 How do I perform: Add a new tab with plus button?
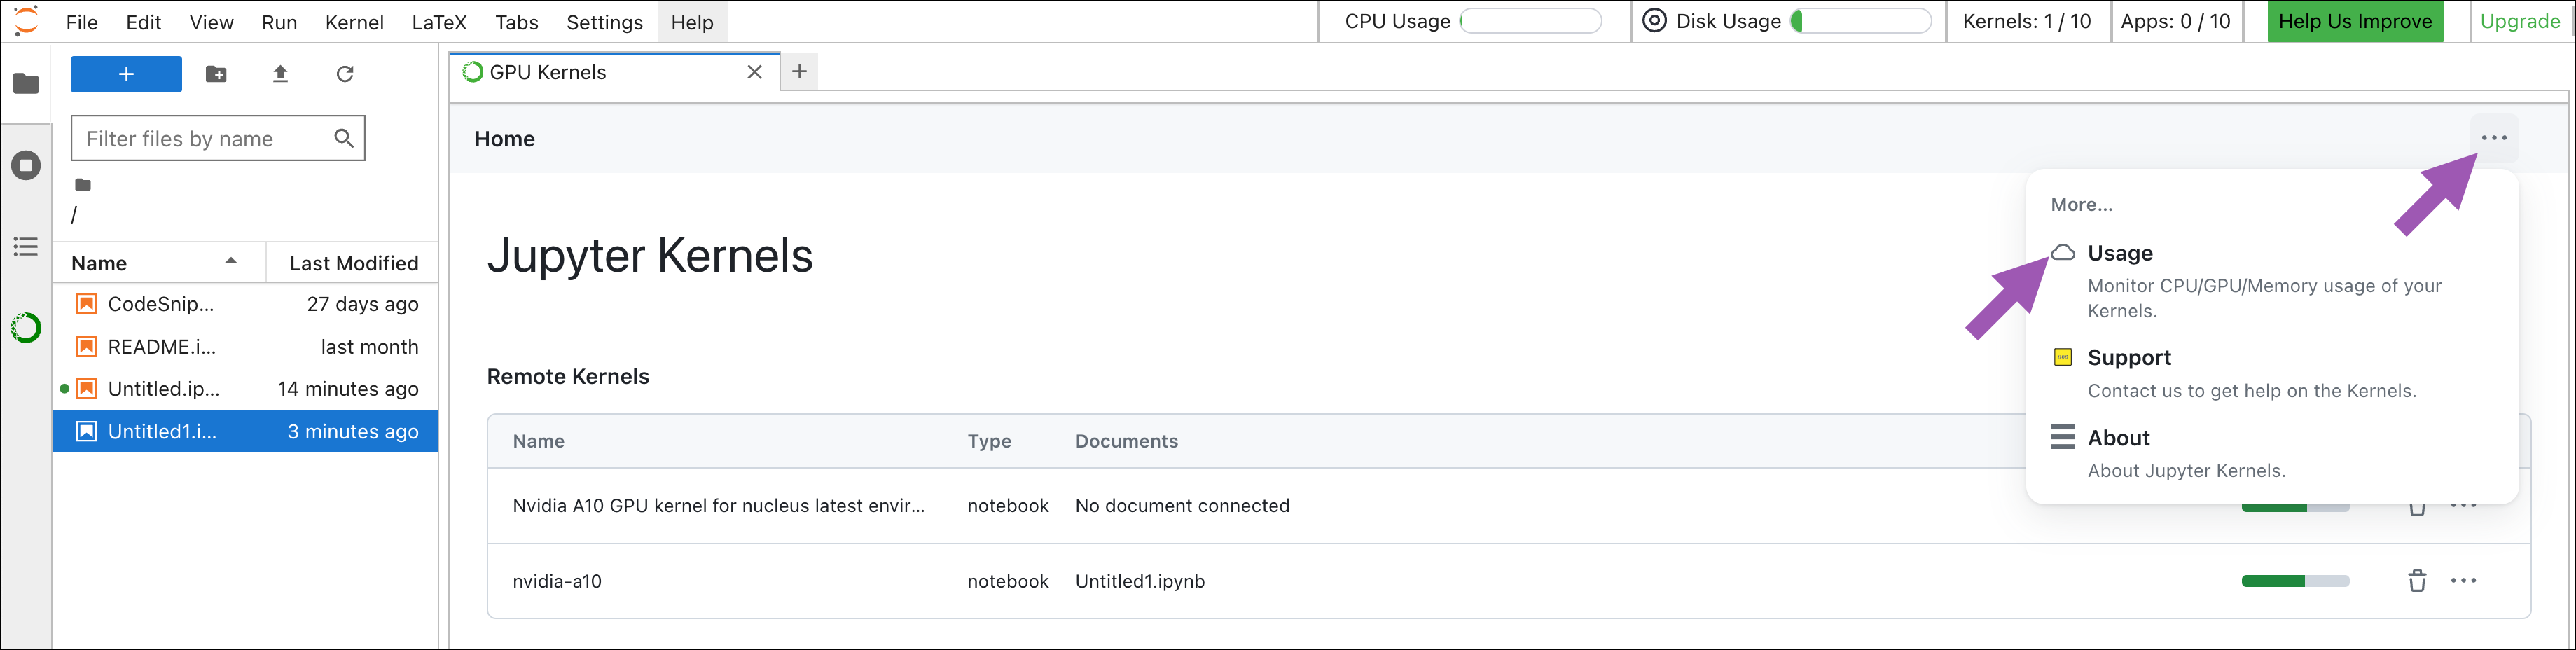(x=799, y=71)
